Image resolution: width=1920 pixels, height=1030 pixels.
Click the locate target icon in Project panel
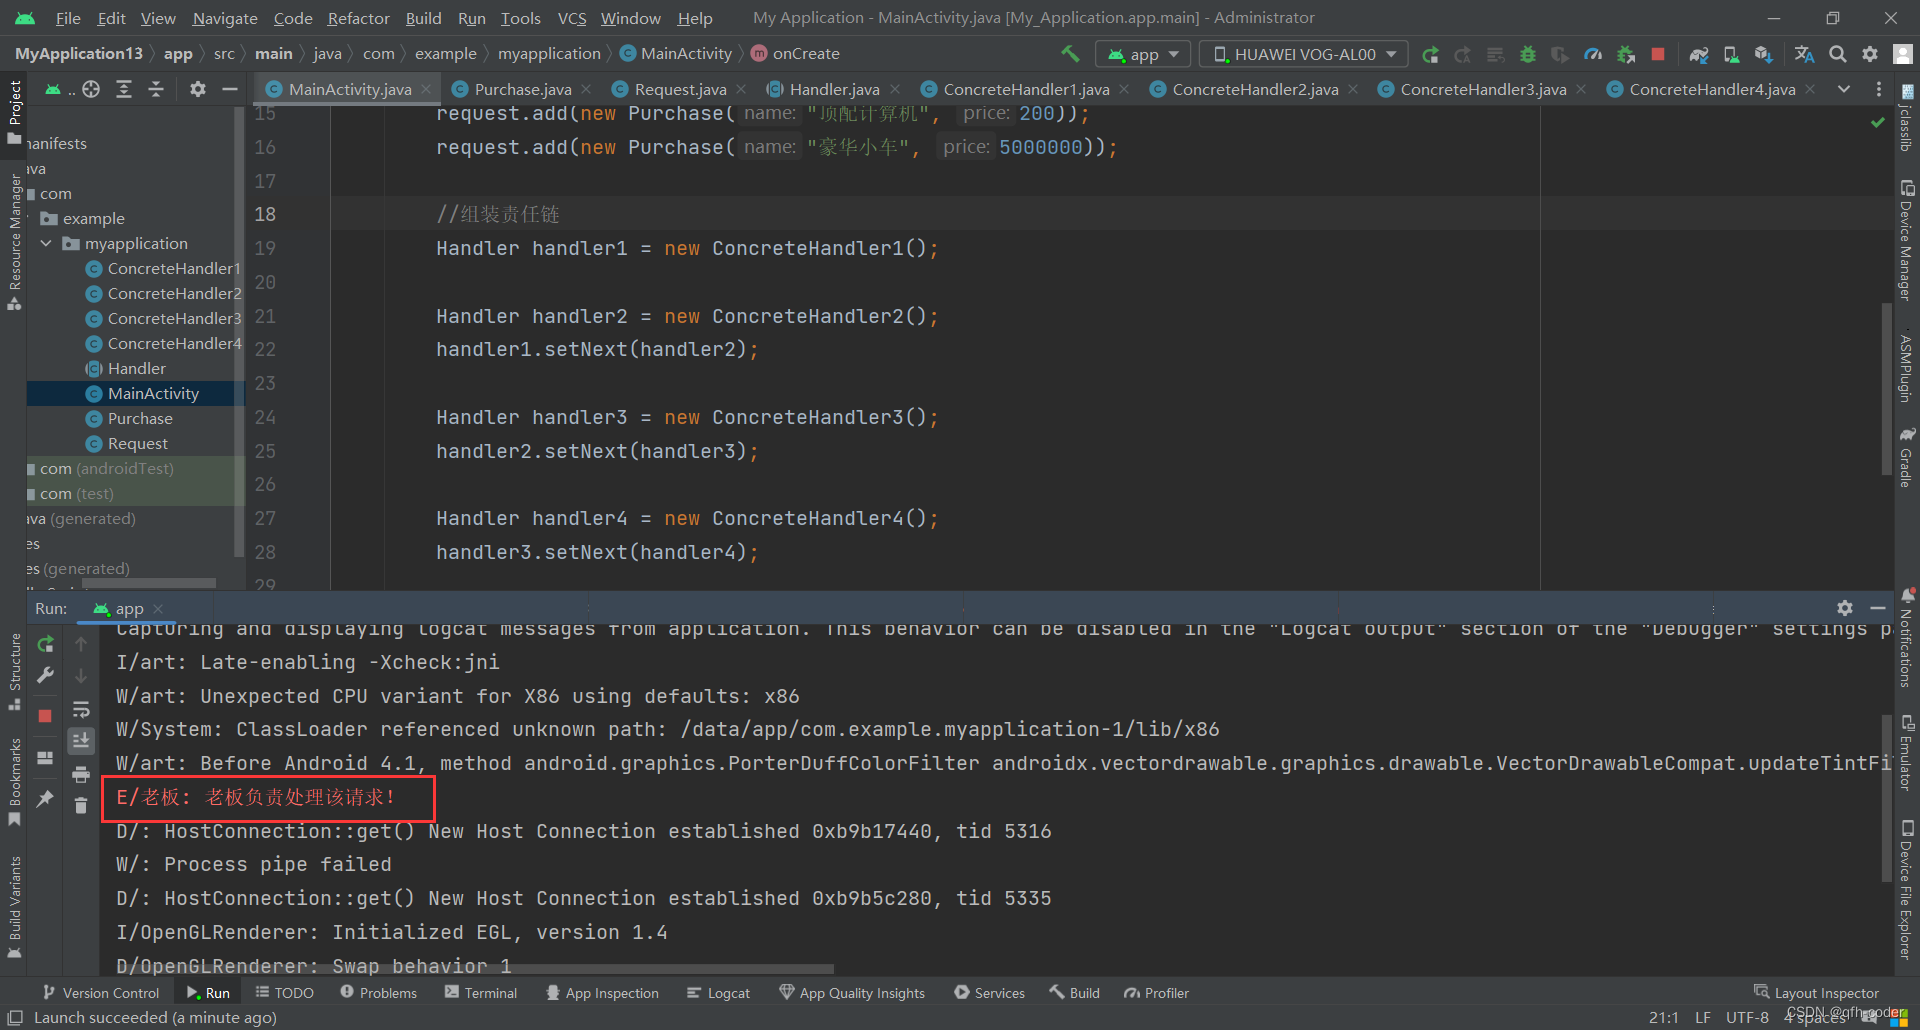91,89
